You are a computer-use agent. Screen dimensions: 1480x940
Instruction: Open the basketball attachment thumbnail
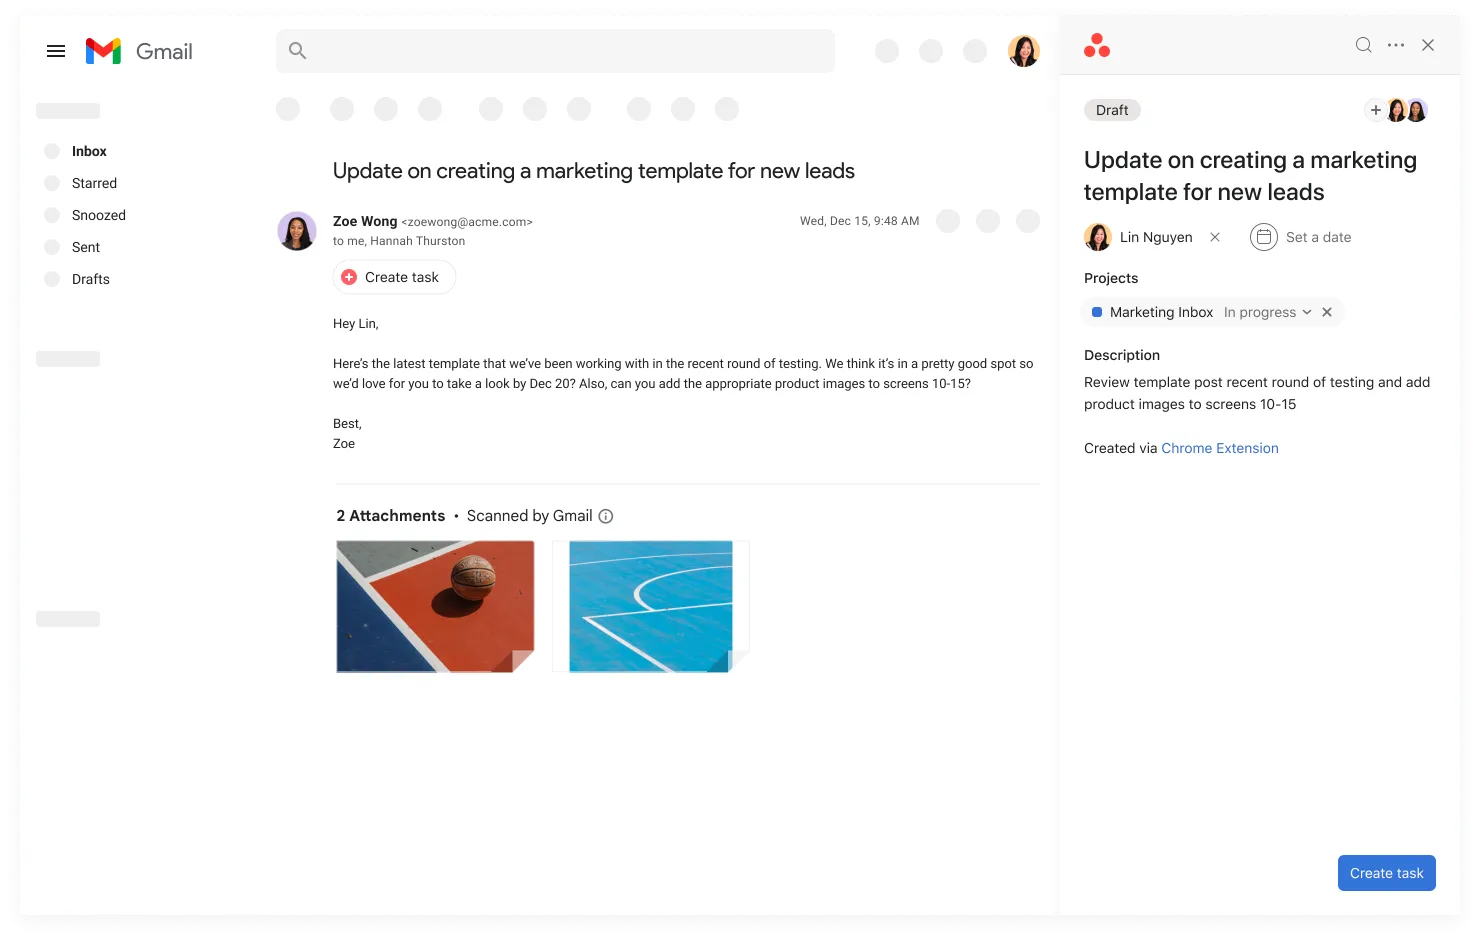click(x=435, y=606)
